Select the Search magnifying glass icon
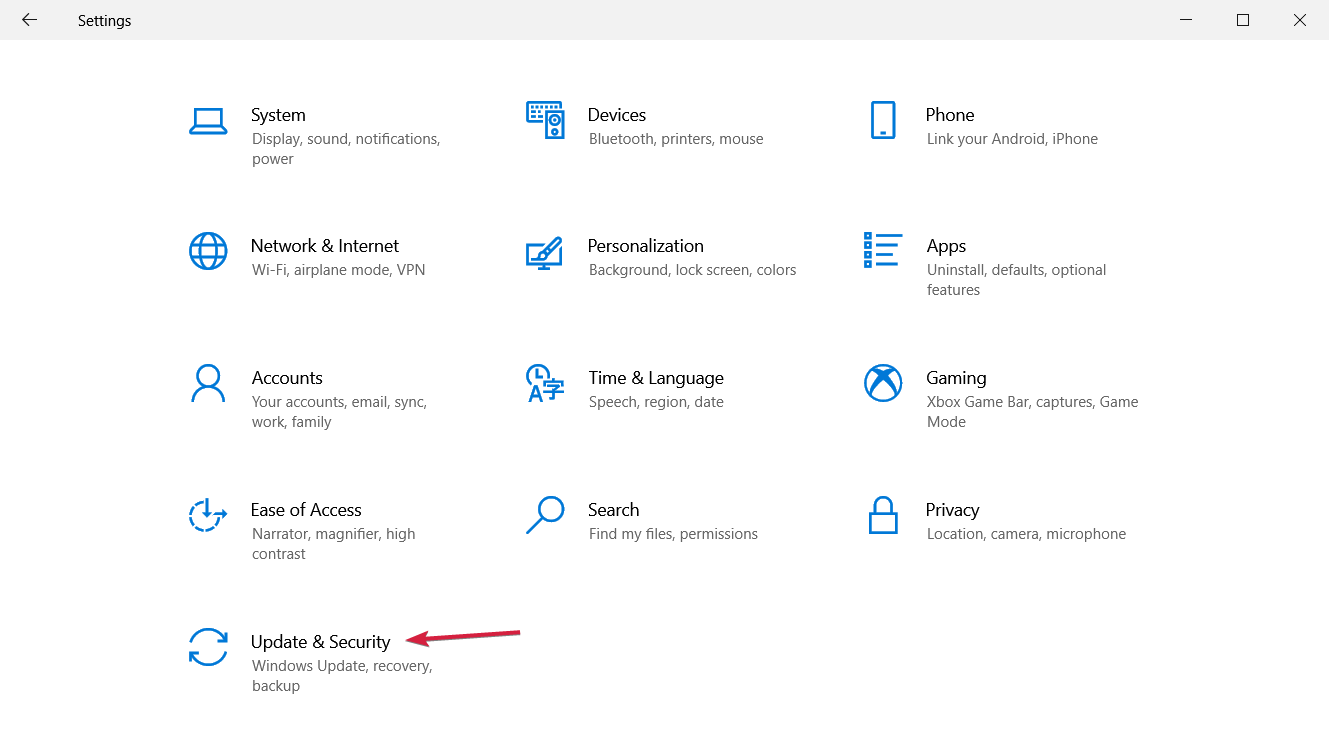The width and height of the screenshot is (1329, 743). click(x=545, y=515)
